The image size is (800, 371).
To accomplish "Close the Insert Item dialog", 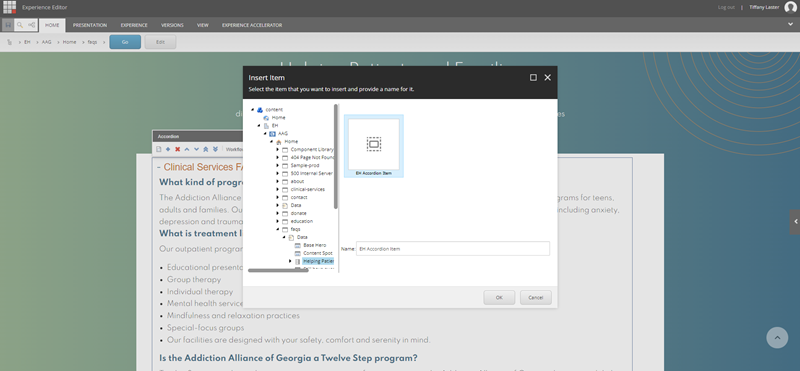I will tap(547, 78).
